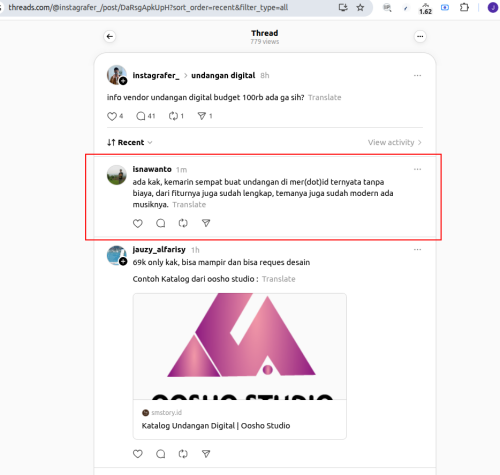Open View activity
The height and width of the screenshot is (475, 500).
pos(395,142)
